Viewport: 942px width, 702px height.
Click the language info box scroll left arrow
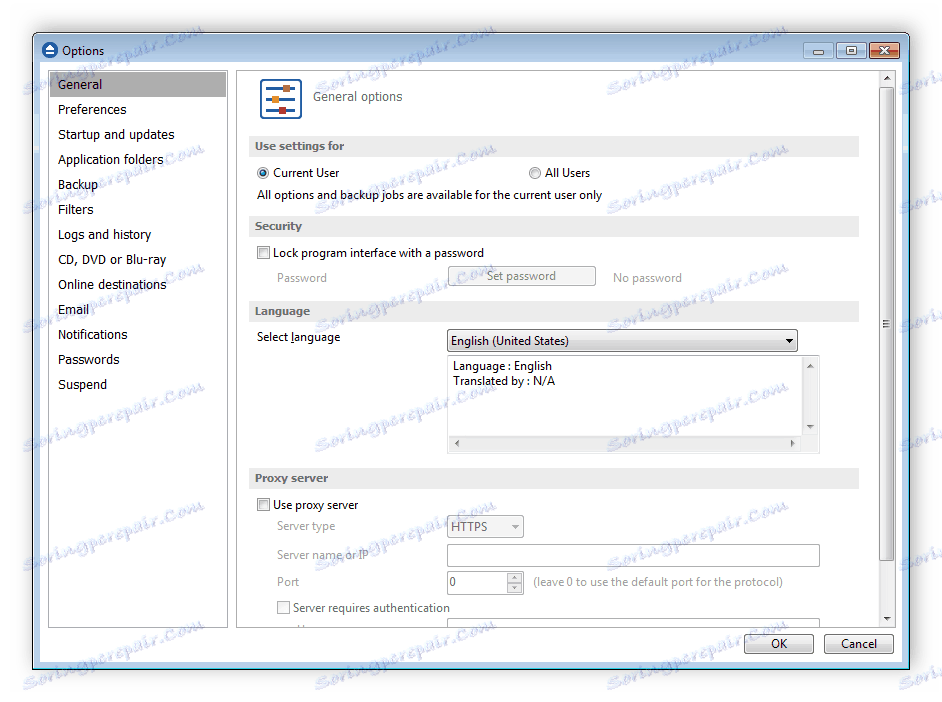coord(457,444)
